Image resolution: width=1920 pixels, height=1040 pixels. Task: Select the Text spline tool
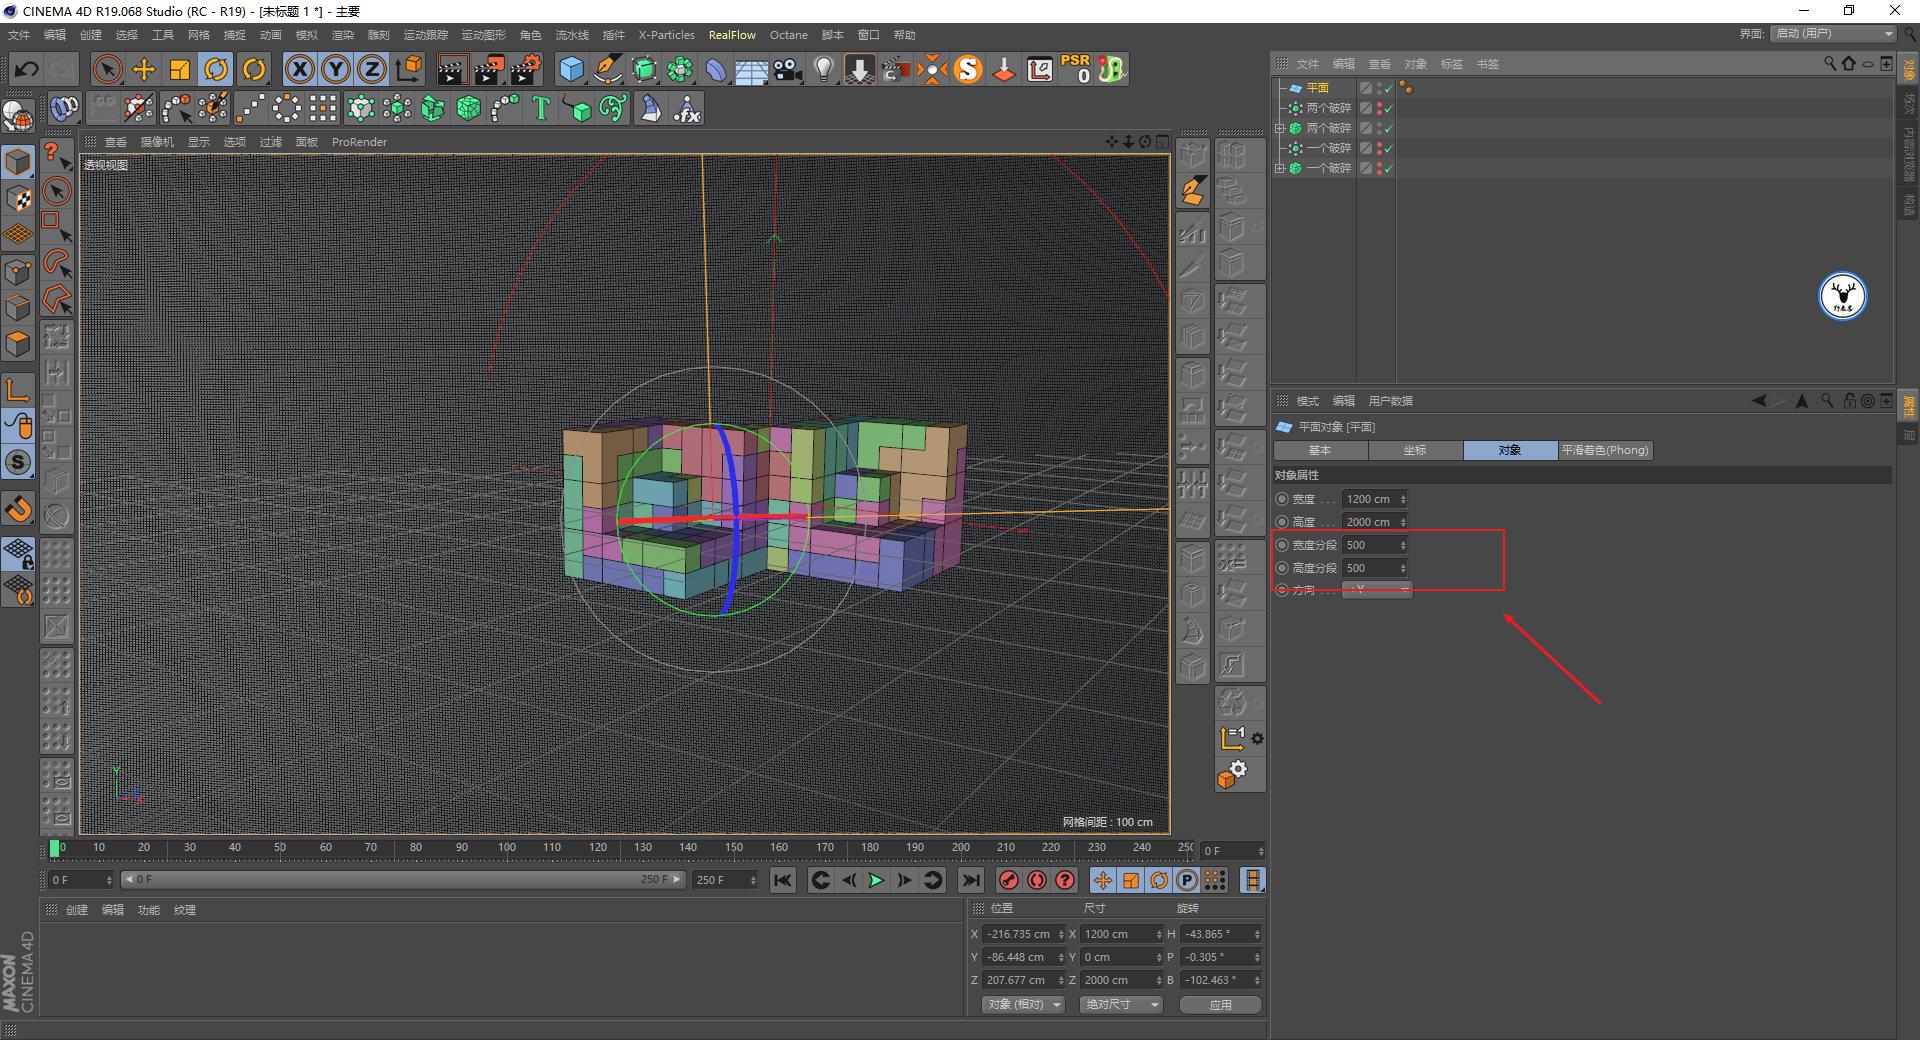click(x=542, y=108)
